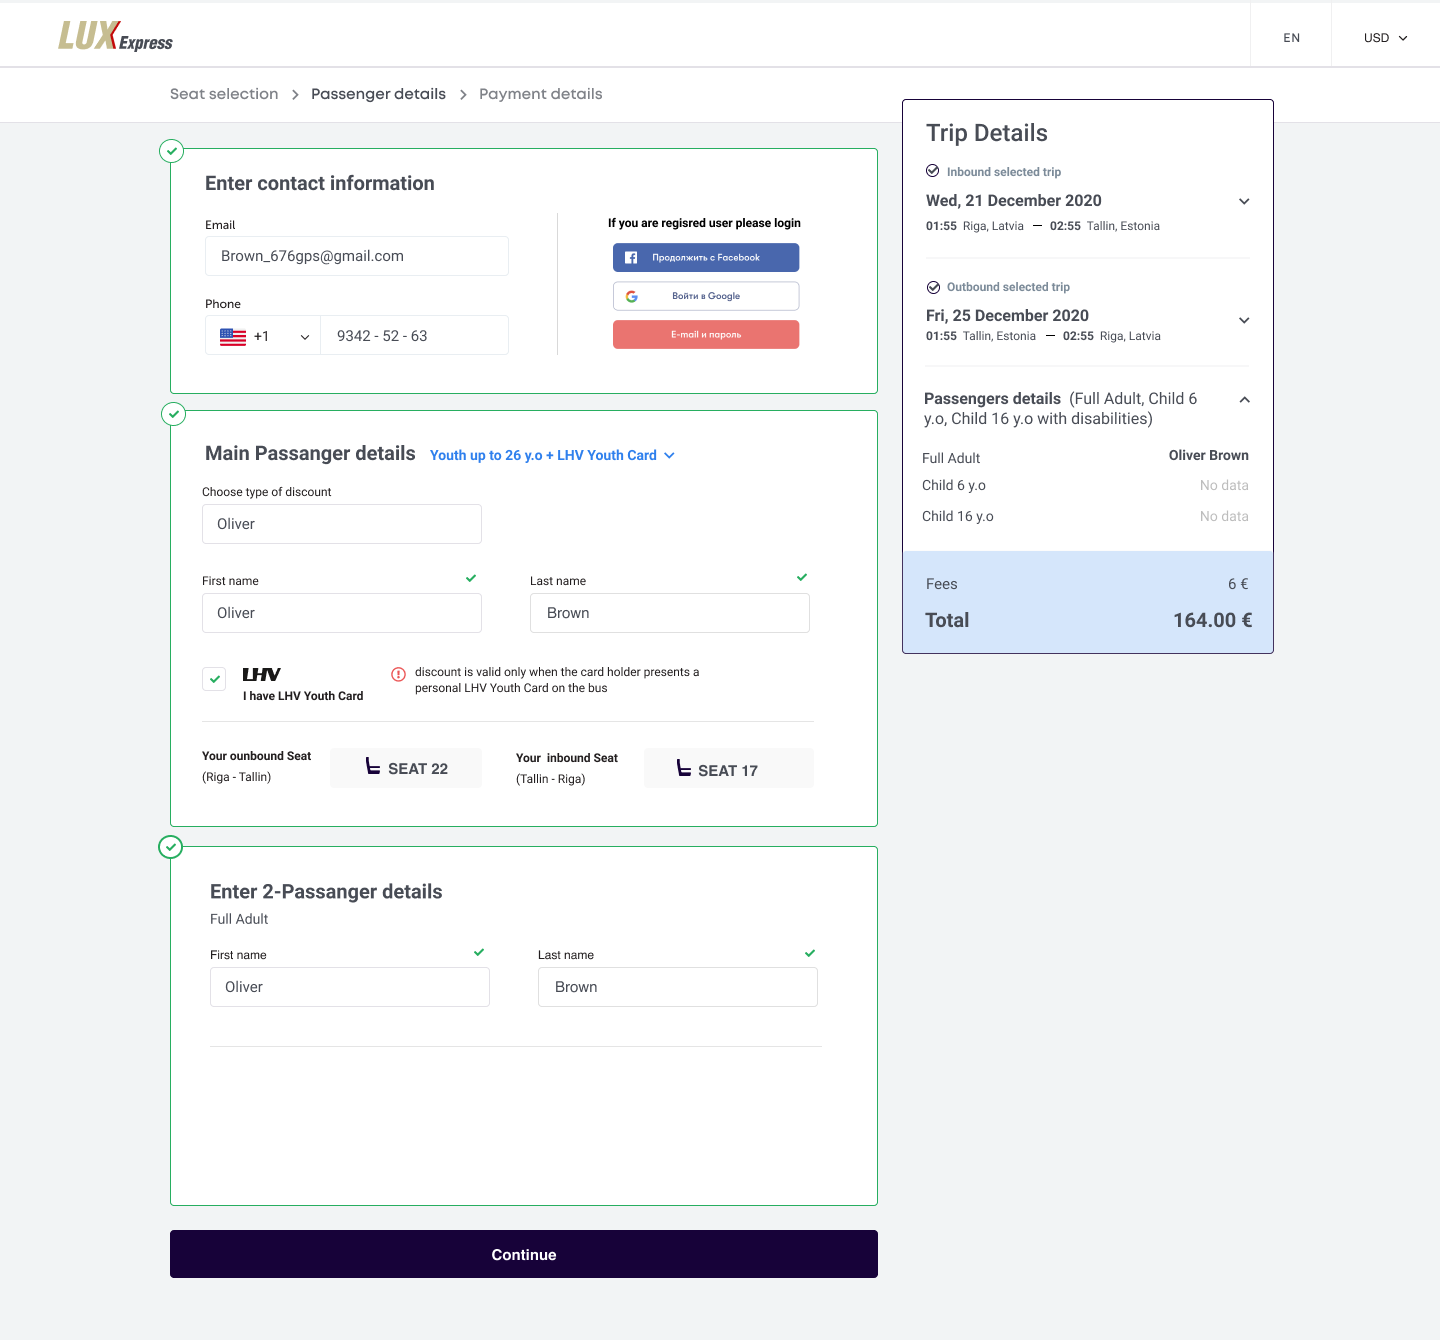Click main passenger Last name field
Screen dimensions: 1440x1340
coord(670,613)
